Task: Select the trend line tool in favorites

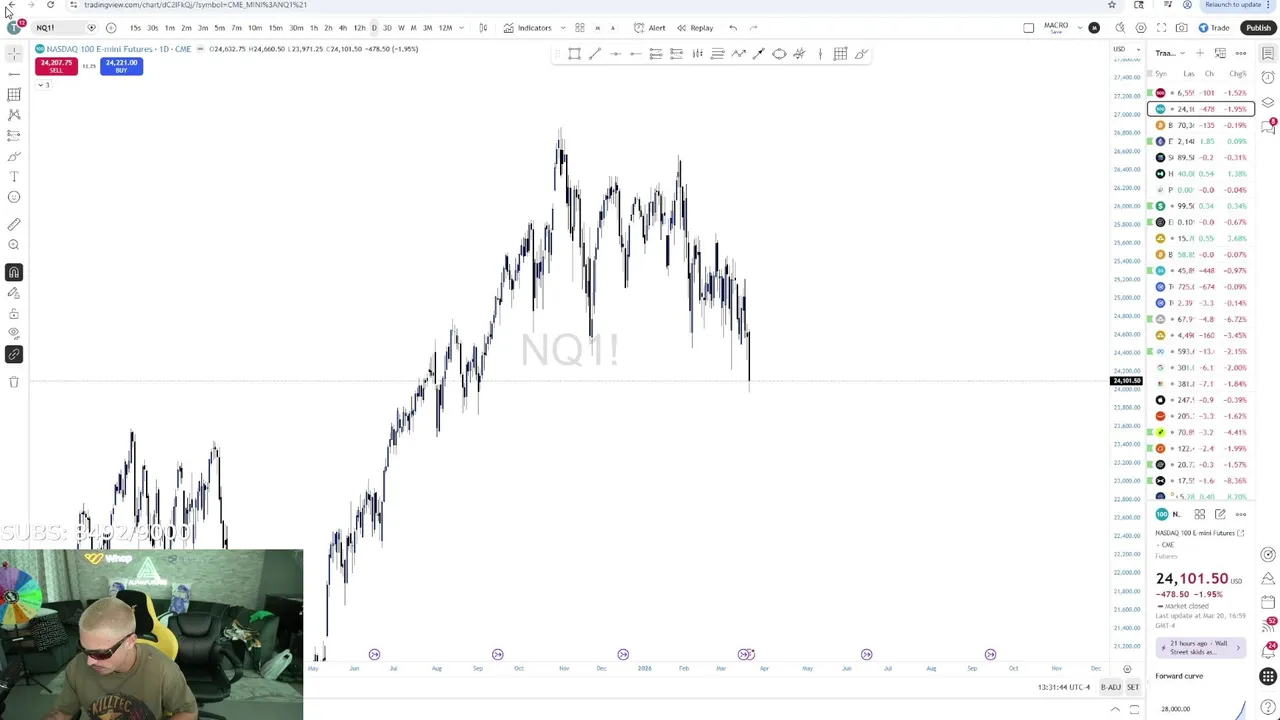Action: coord(594,54)
